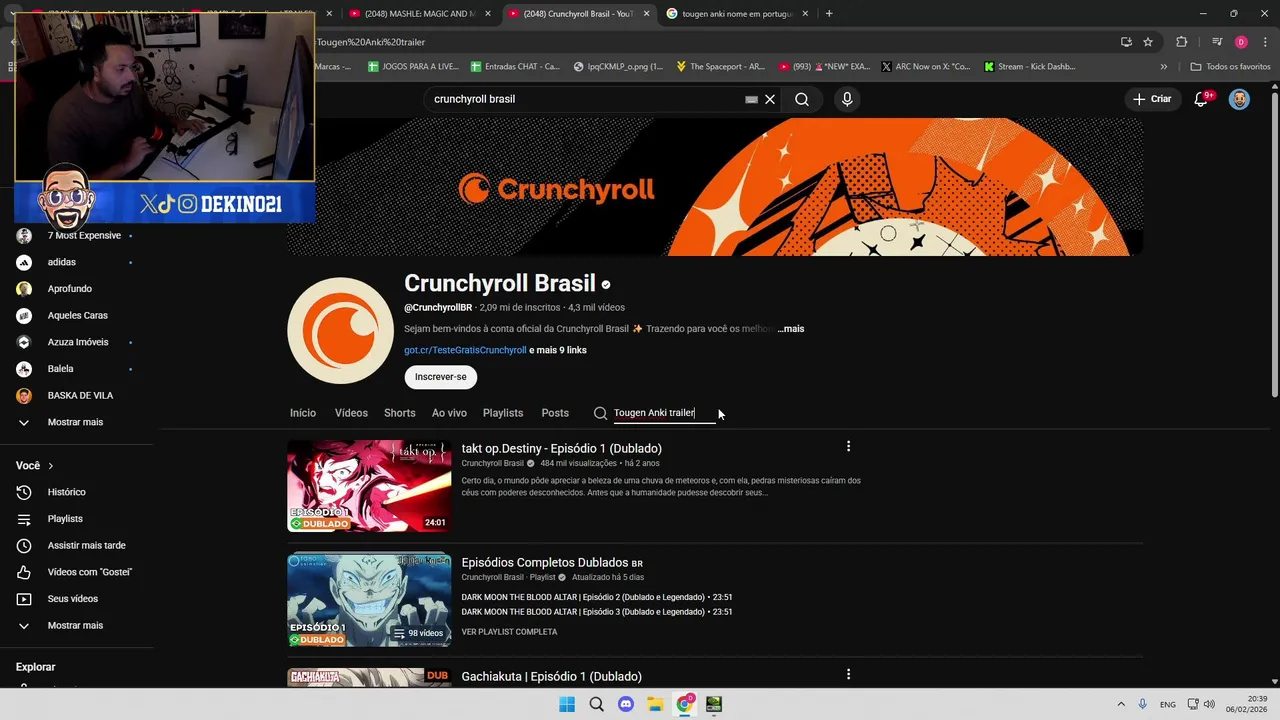
Task: Open the Episódios Completos Dublados playlist thumbnail
Action: click(x=369, y=600)
